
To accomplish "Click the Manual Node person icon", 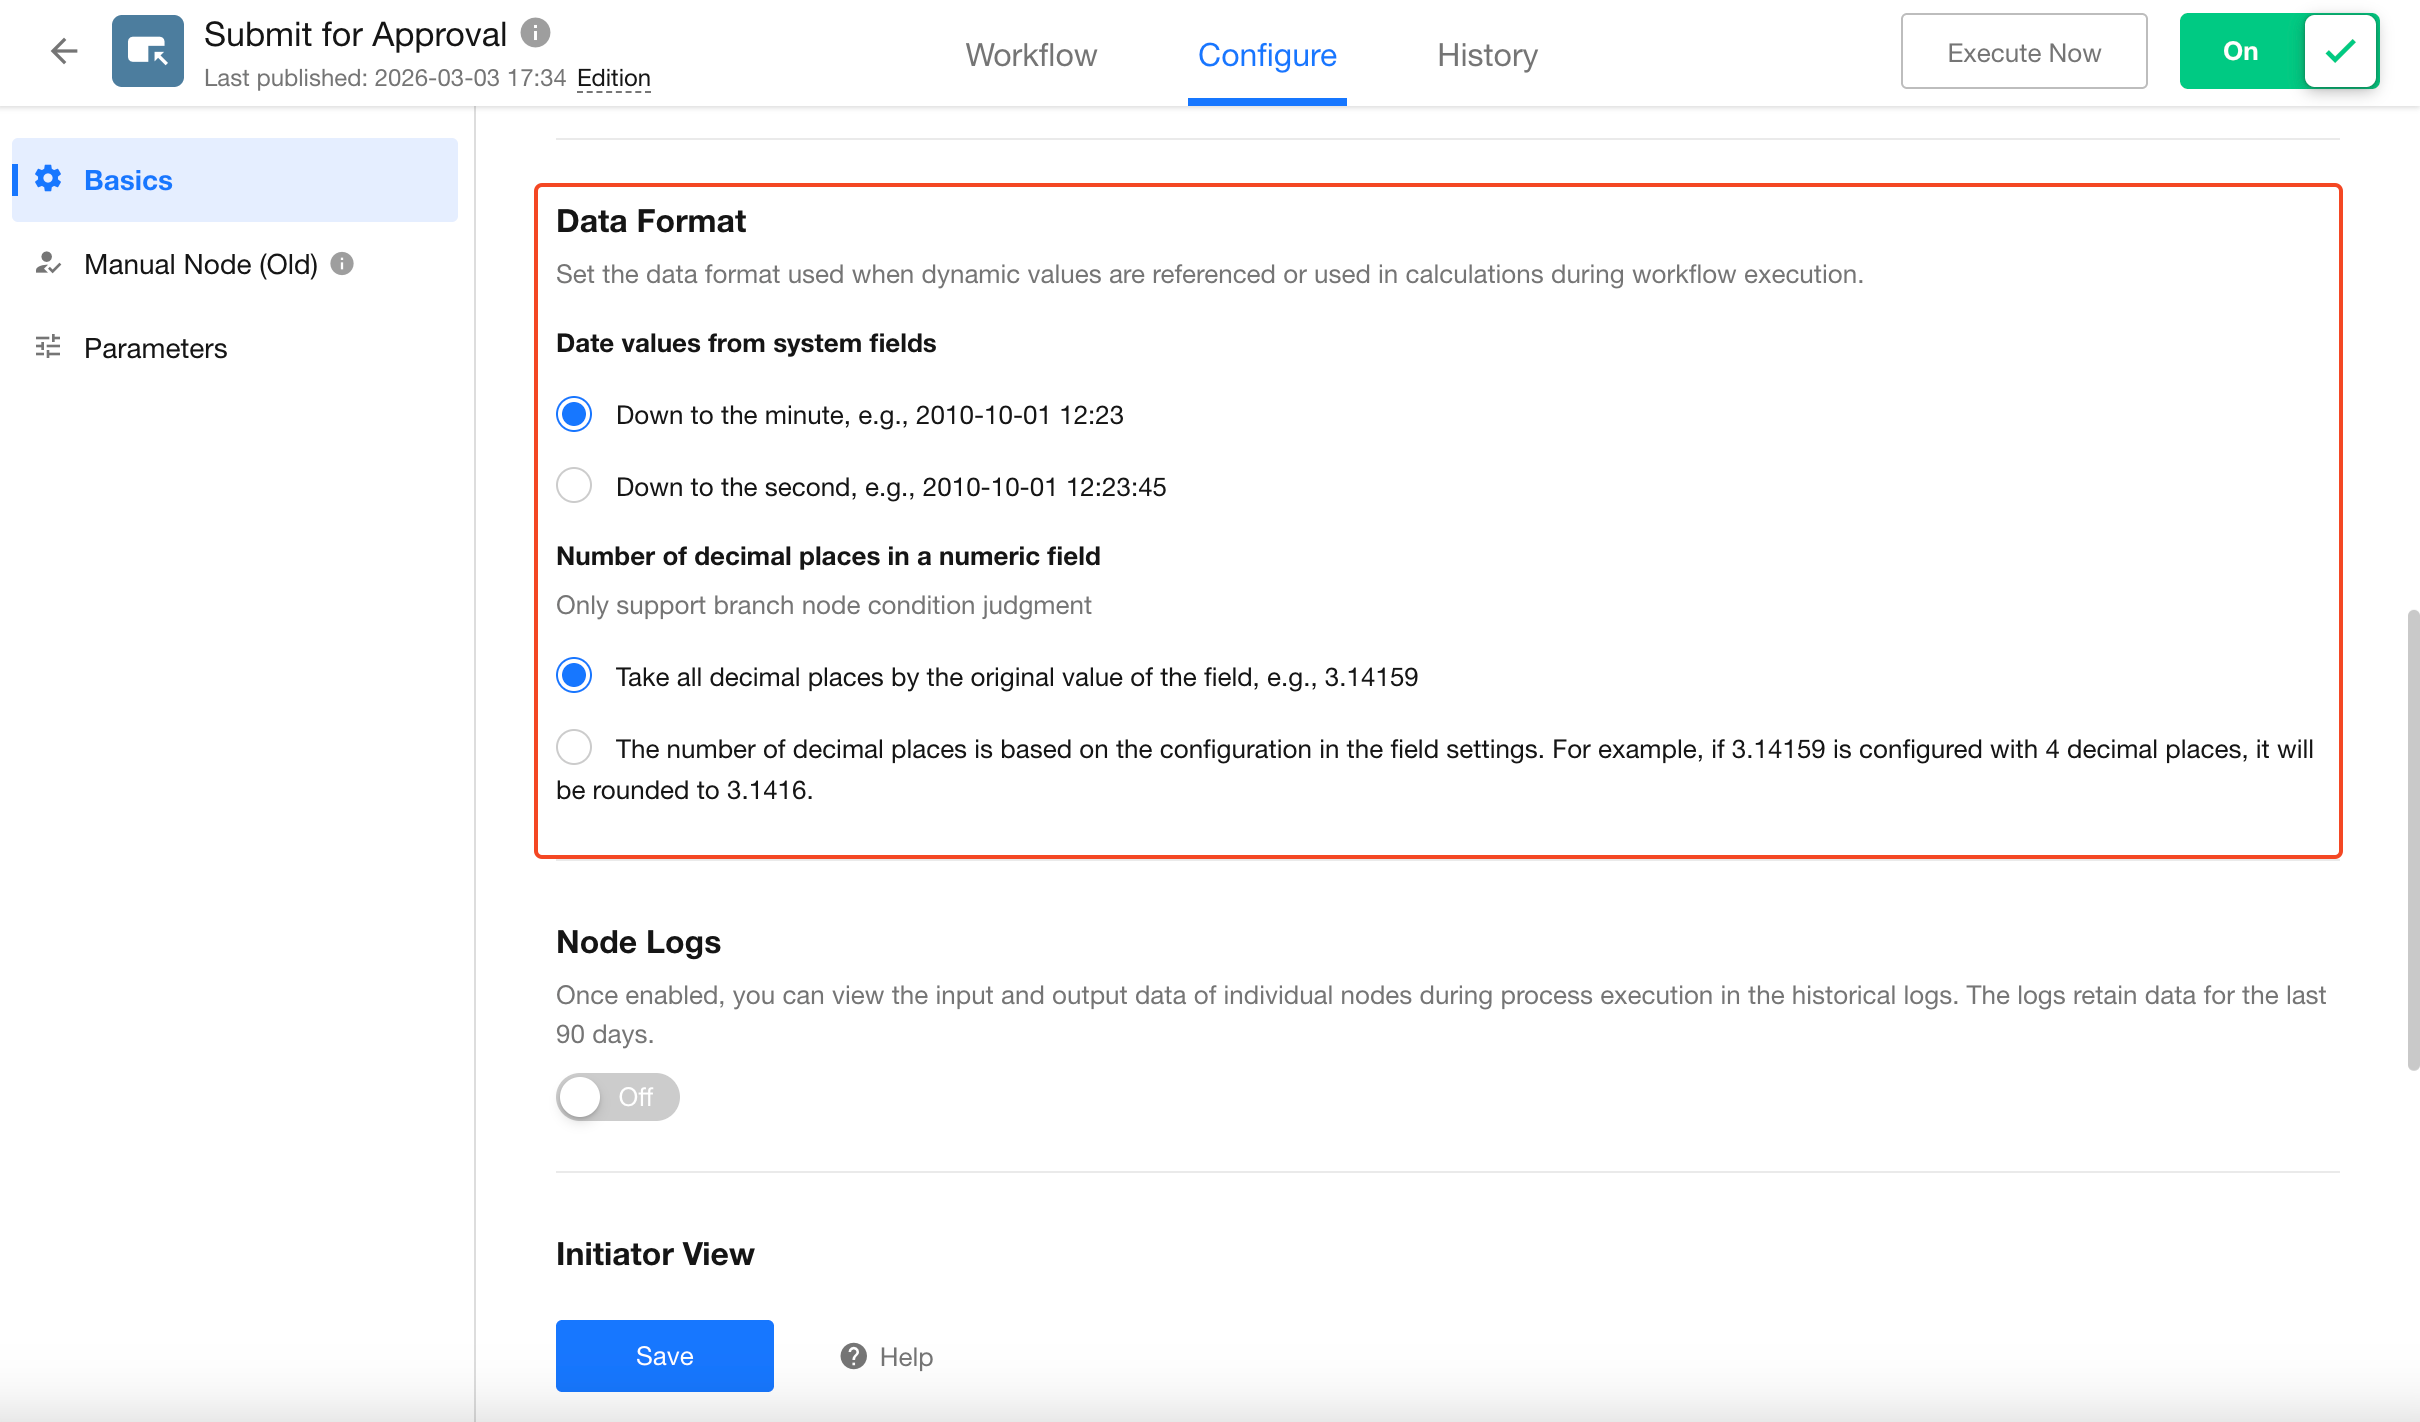I will [48, 264].
